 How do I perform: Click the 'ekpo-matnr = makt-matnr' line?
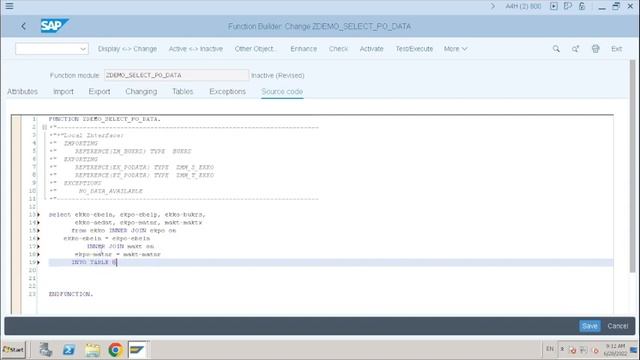coord(118,254)
